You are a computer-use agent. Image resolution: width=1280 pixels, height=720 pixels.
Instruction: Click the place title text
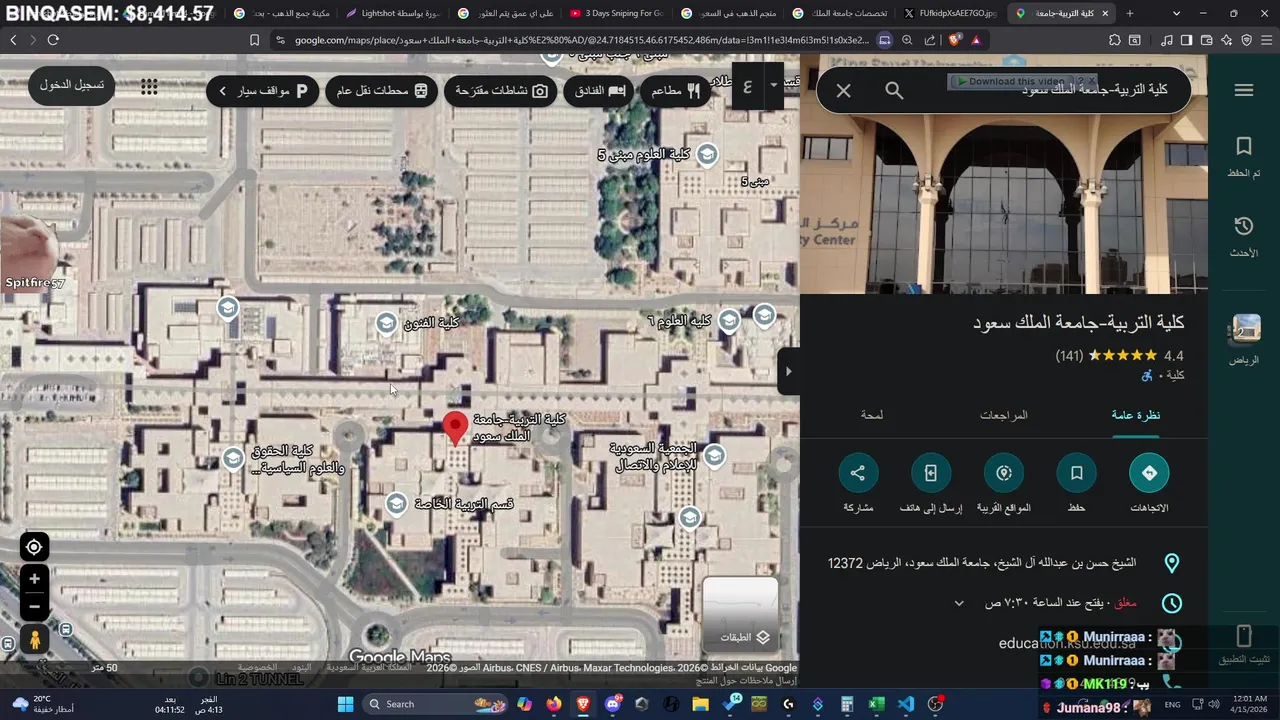[1079, 322]
